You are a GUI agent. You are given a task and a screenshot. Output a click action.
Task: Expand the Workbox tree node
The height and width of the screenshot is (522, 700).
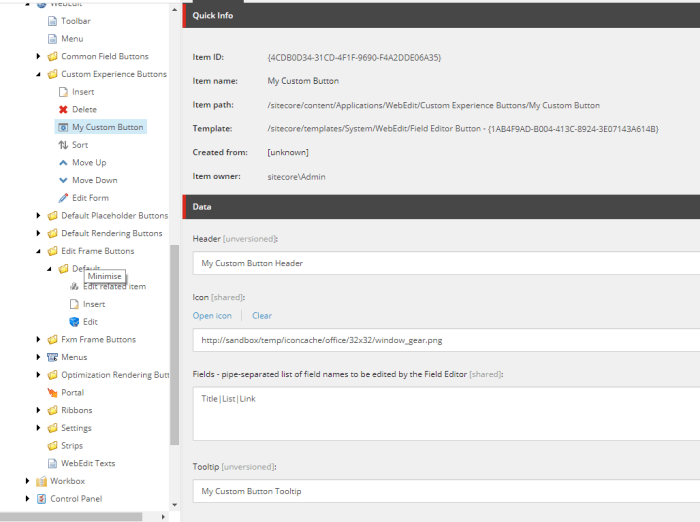pyautogui.click(x=27, y=481)
